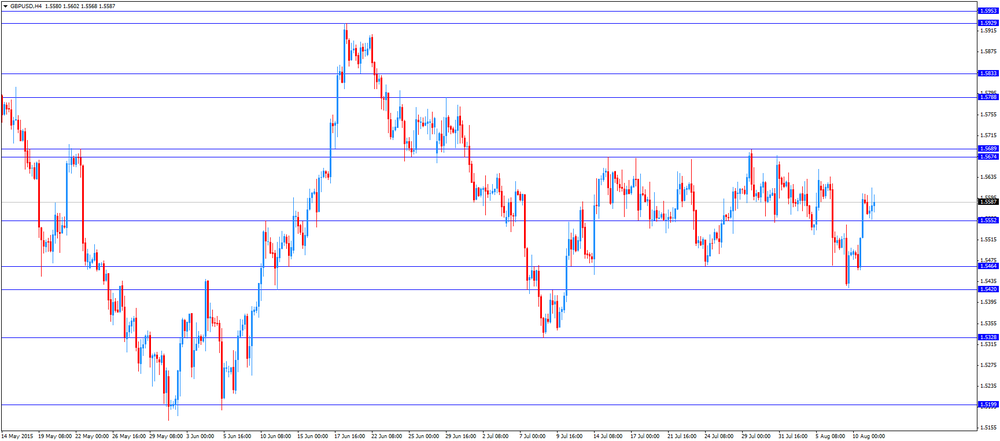Viewport: 1000px width, 441px height.
Task: Click the GBPUSD,H4 chart title text
Action: (x=26, y=5)
